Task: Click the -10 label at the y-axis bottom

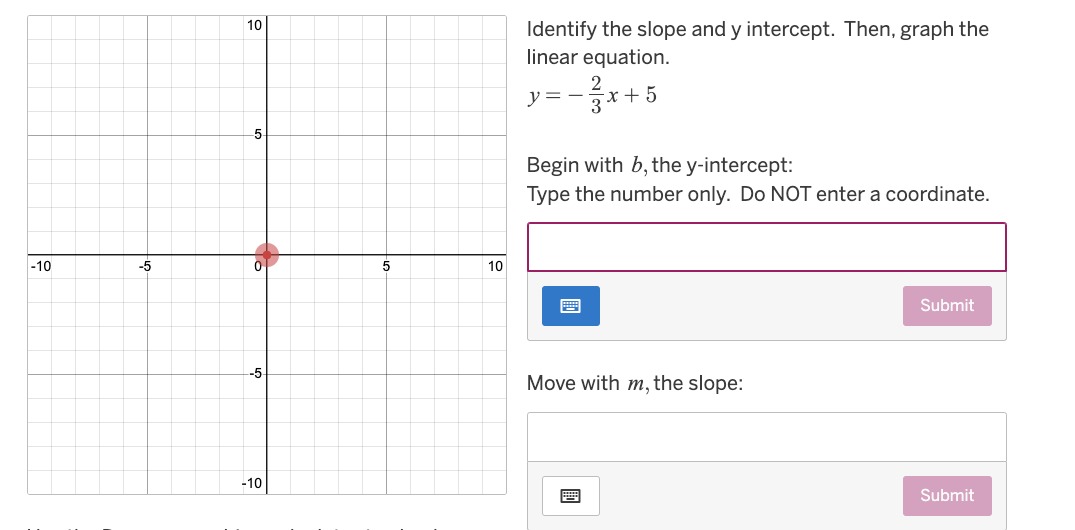Action: pos(252,483)
